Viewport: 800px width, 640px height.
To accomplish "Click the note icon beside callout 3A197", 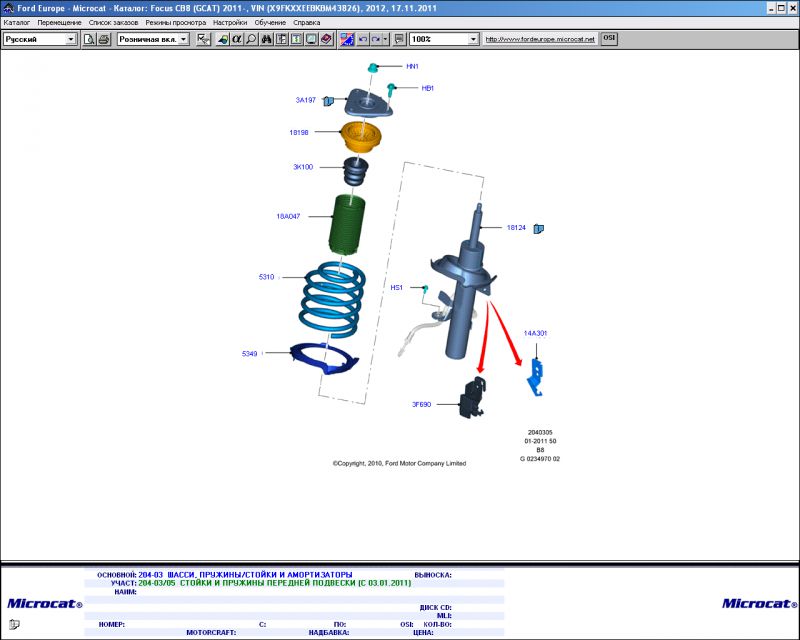I will (328, 101).
